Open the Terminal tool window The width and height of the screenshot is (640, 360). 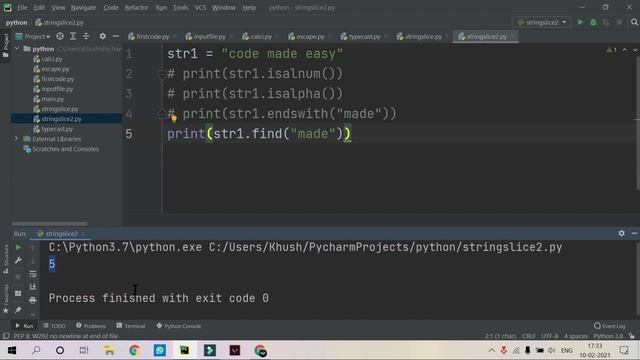[131, 326]
